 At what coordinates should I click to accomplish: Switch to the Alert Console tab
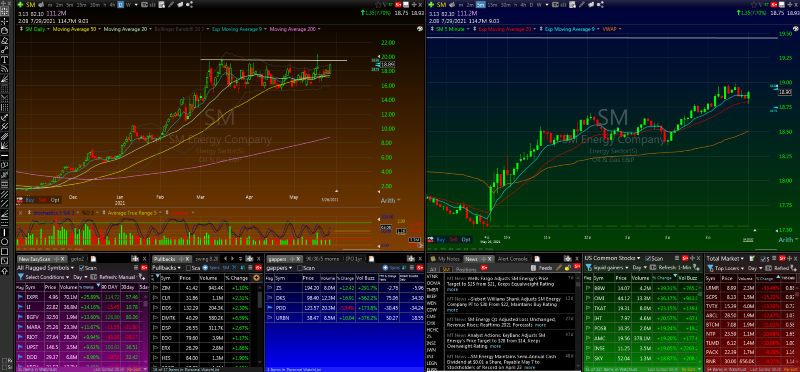pyautogui.click(x=513, y=259)
